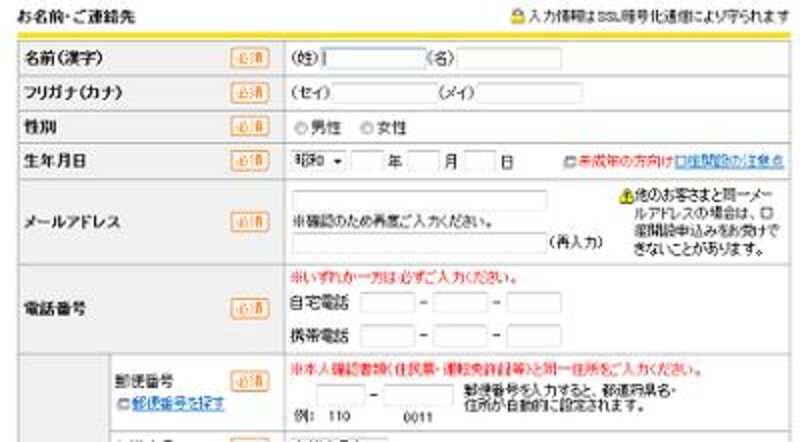Select the 男性 radio button

pos(301,128)
